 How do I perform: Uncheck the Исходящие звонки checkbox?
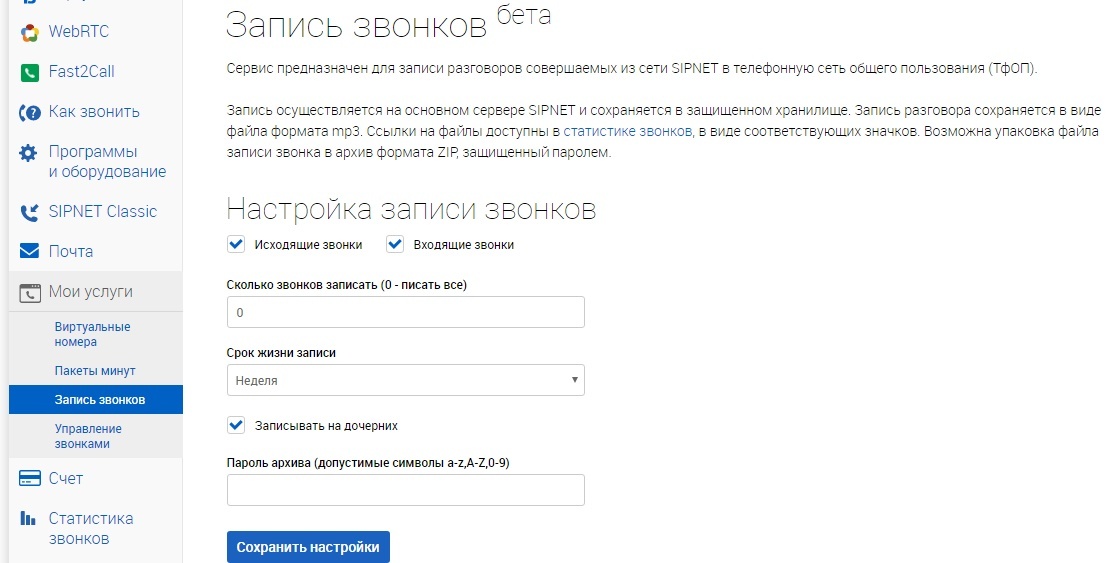(x=236, y=244)
